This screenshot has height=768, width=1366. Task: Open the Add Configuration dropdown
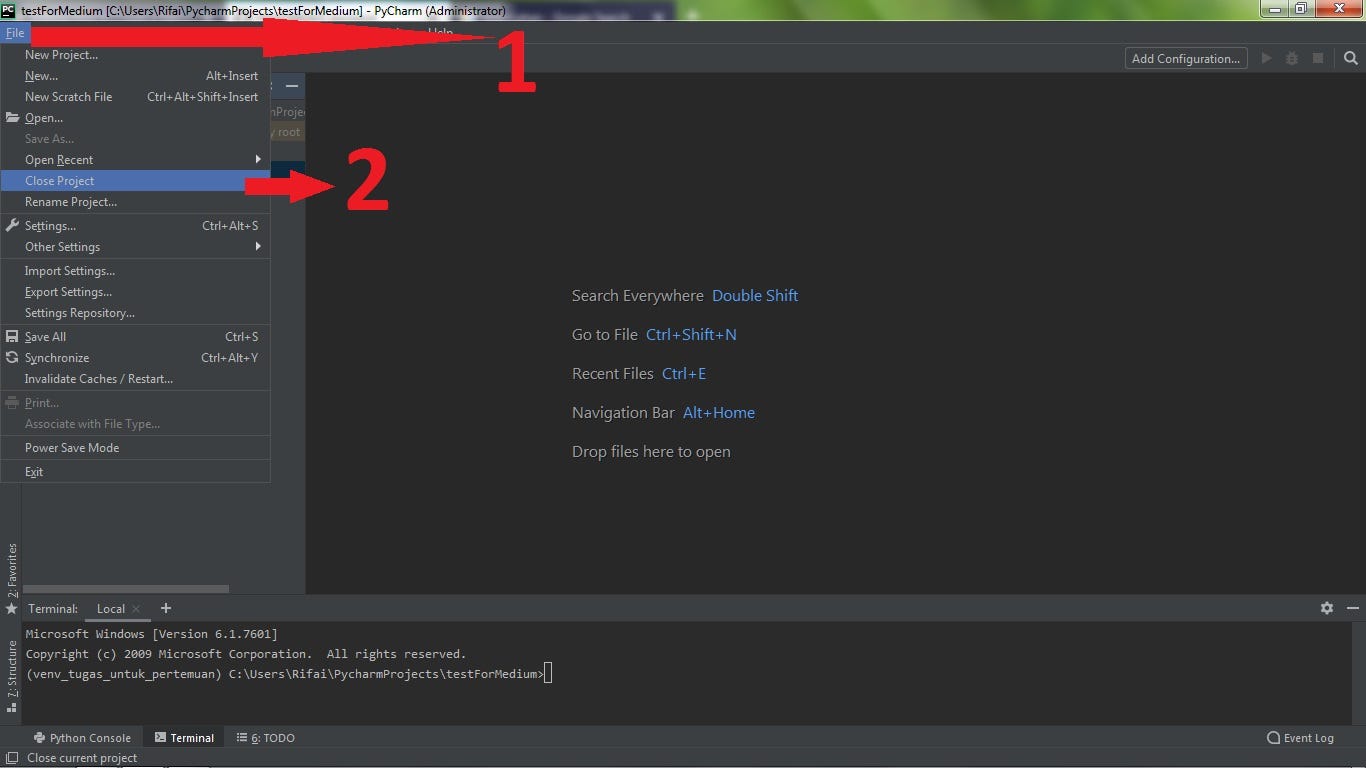click(x=1185, y=58)
